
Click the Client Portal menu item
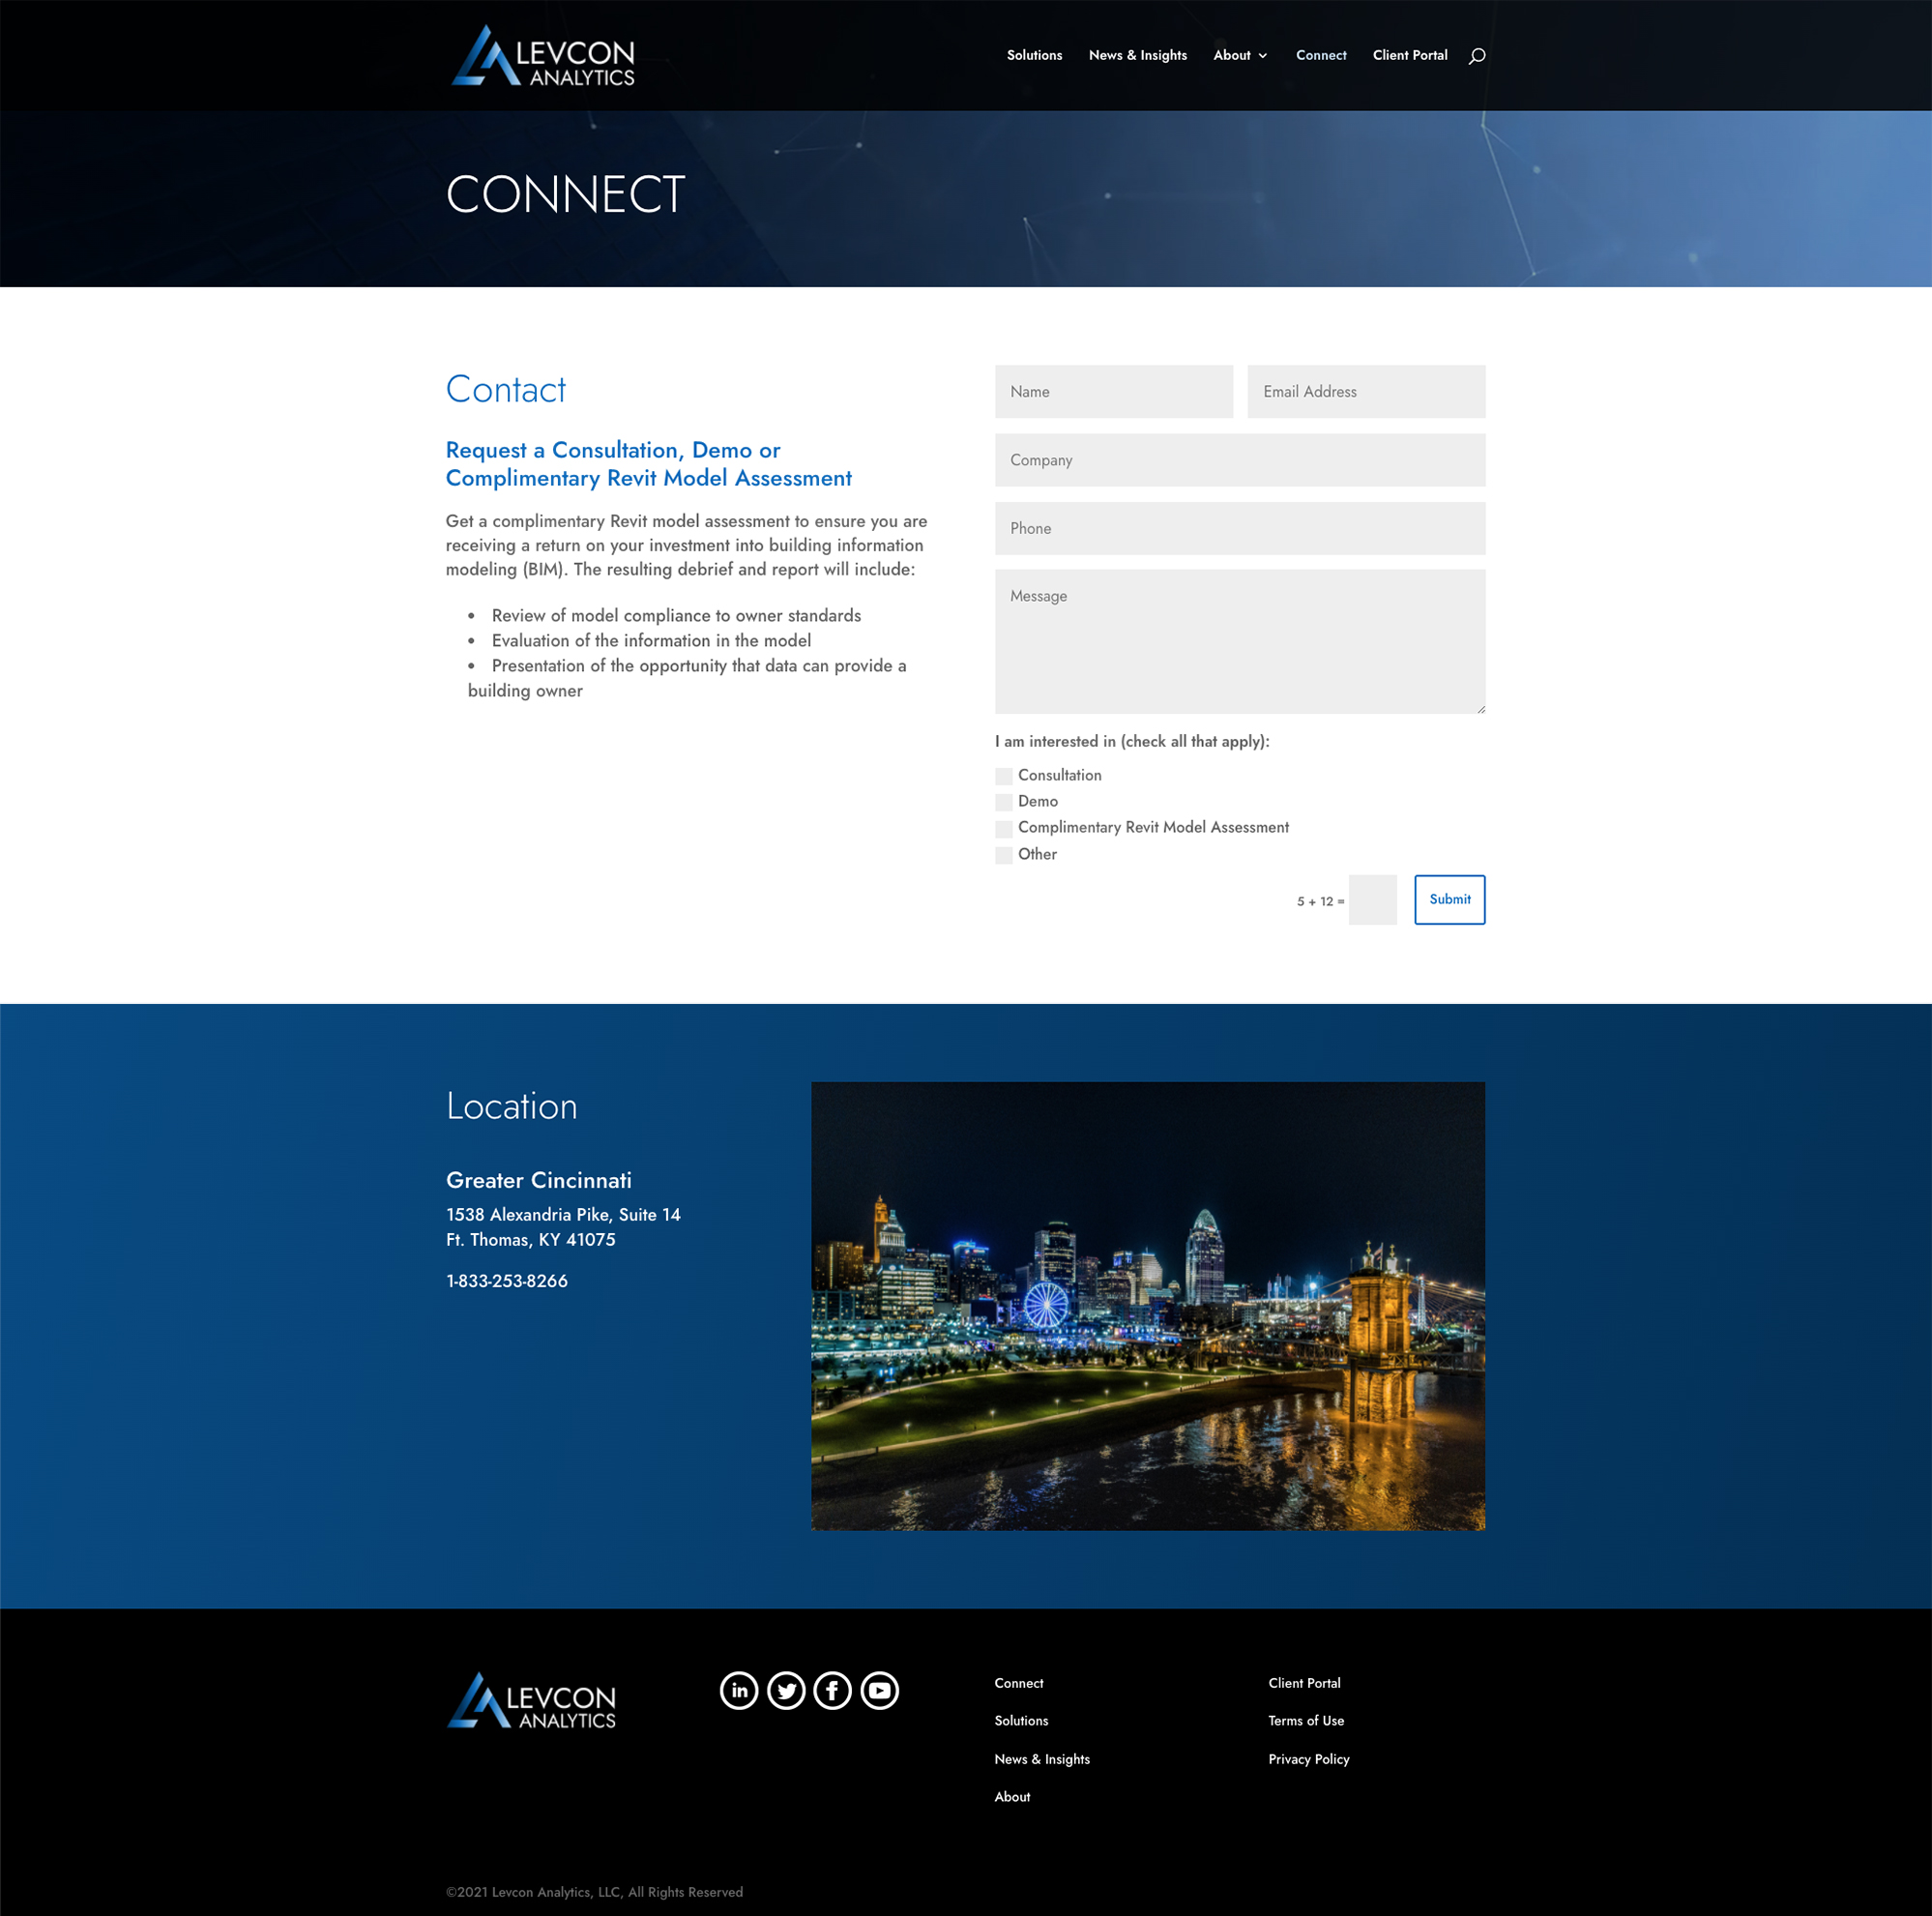[x=1411, y=54]
